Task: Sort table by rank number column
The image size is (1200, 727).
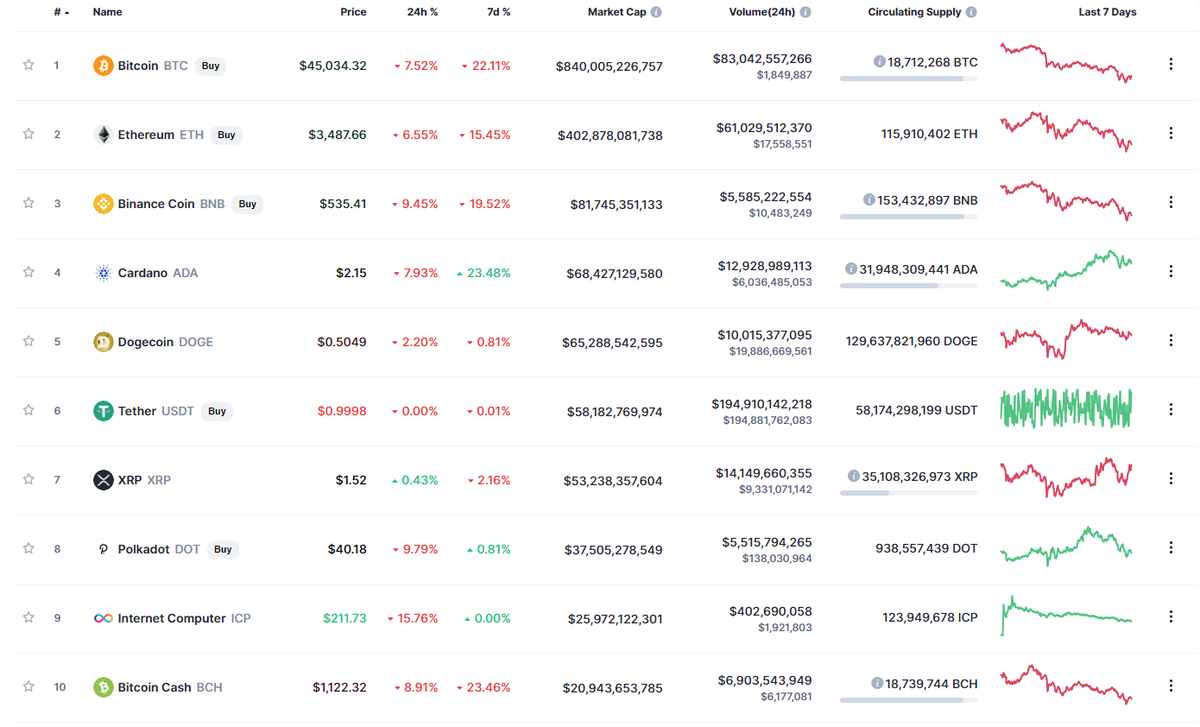Action: 61,13
